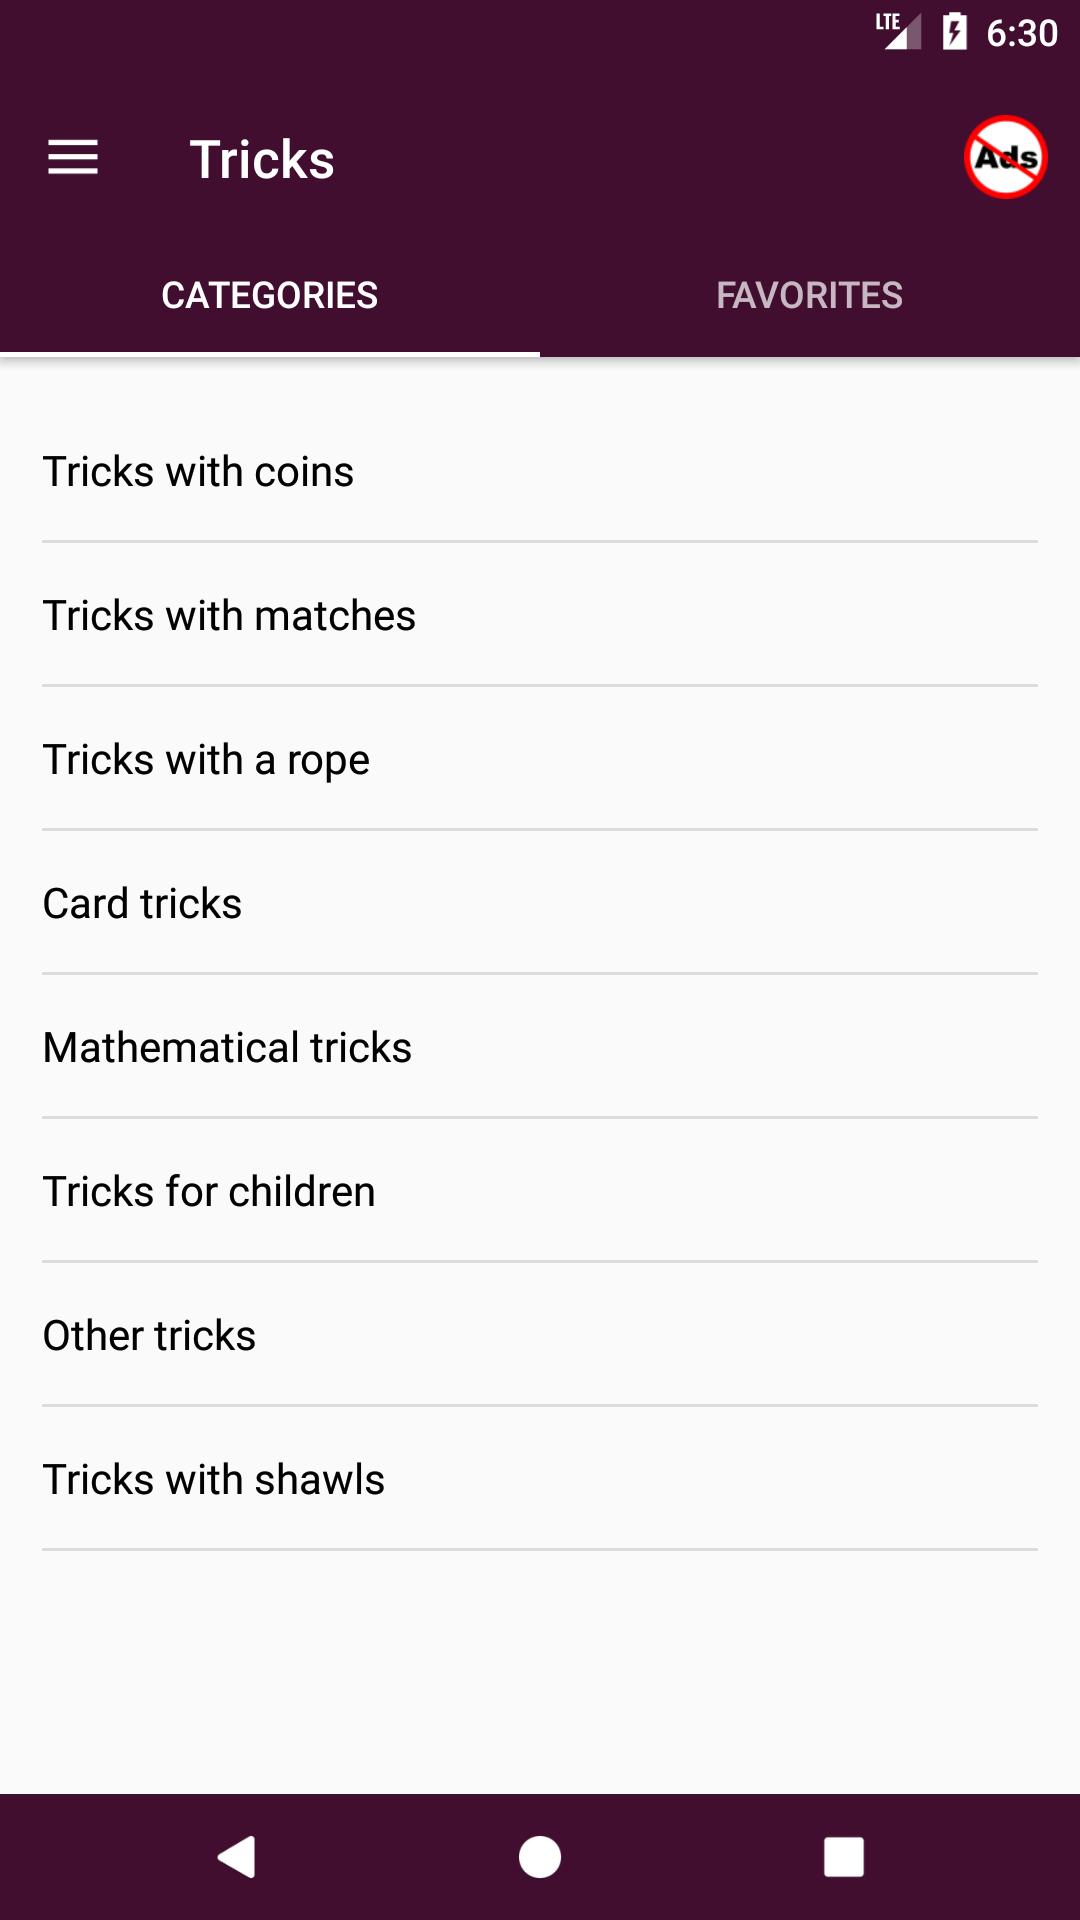Viewport: 1080px width, 1920px height.
Task: Open the Card tricks category
Action: coord(540,903)
